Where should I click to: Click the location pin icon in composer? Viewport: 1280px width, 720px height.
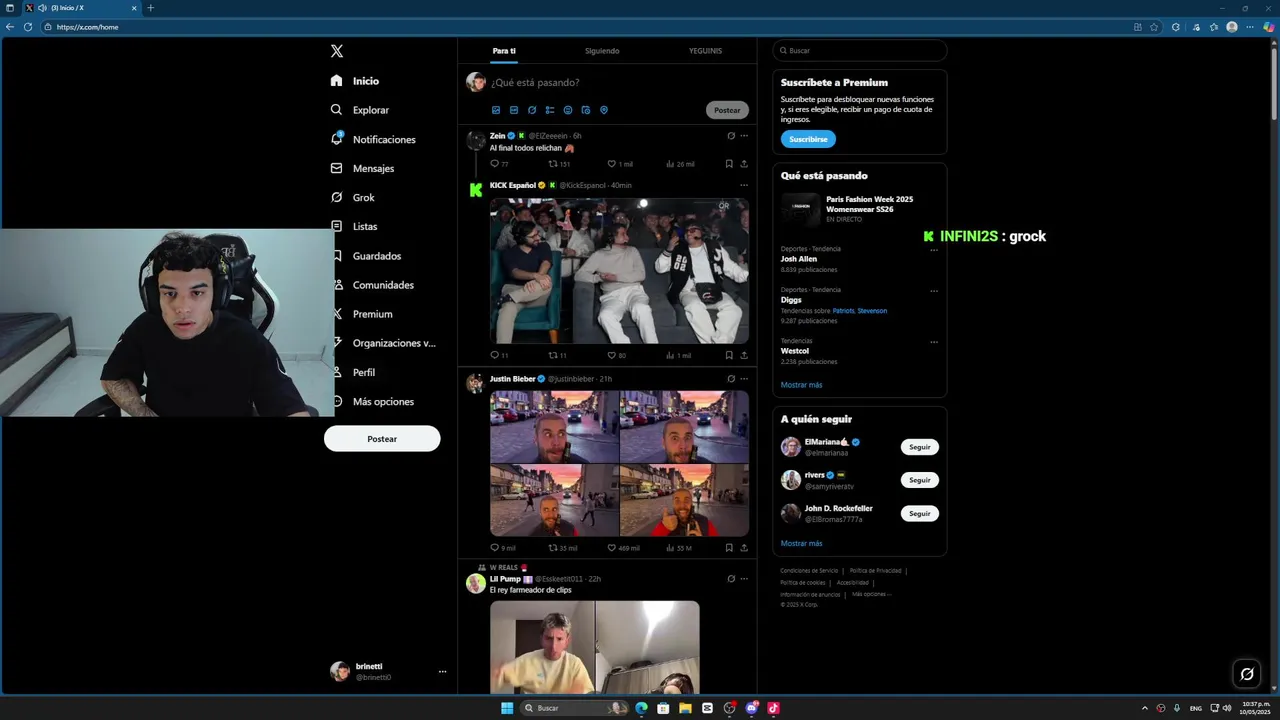pos(604,110)
